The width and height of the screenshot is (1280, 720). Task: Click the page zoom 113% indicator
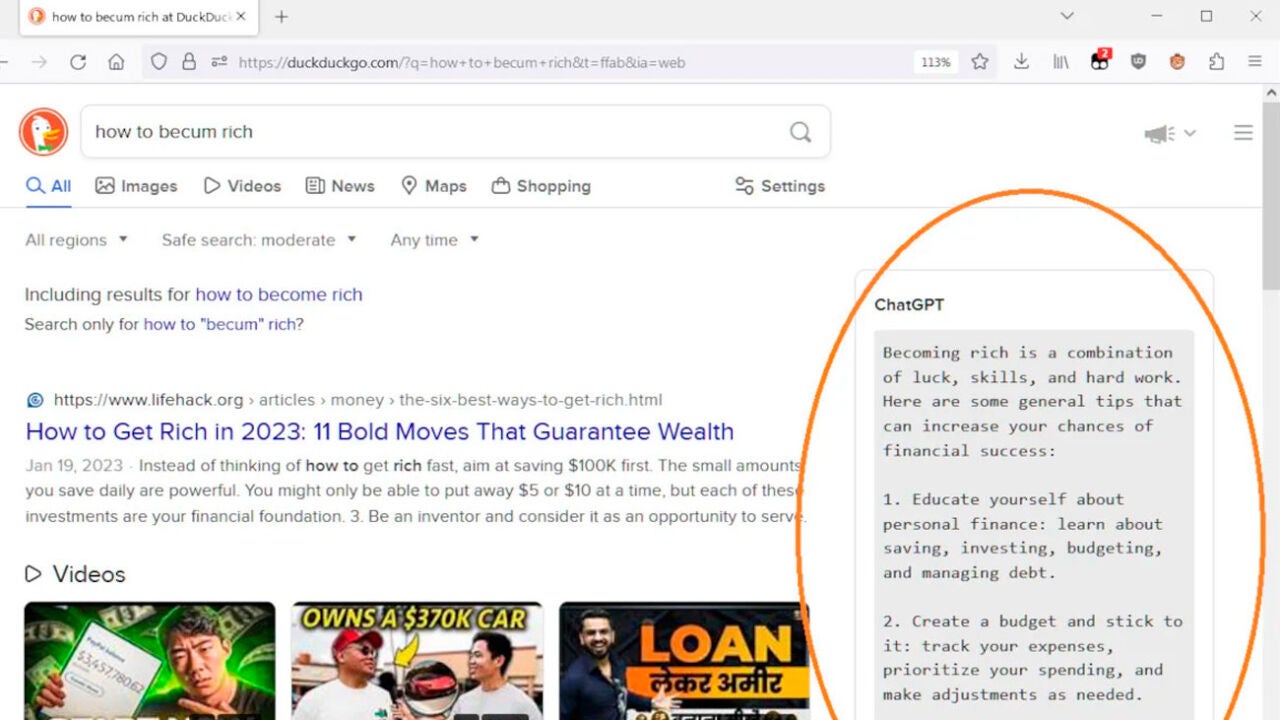pos(935,62)
